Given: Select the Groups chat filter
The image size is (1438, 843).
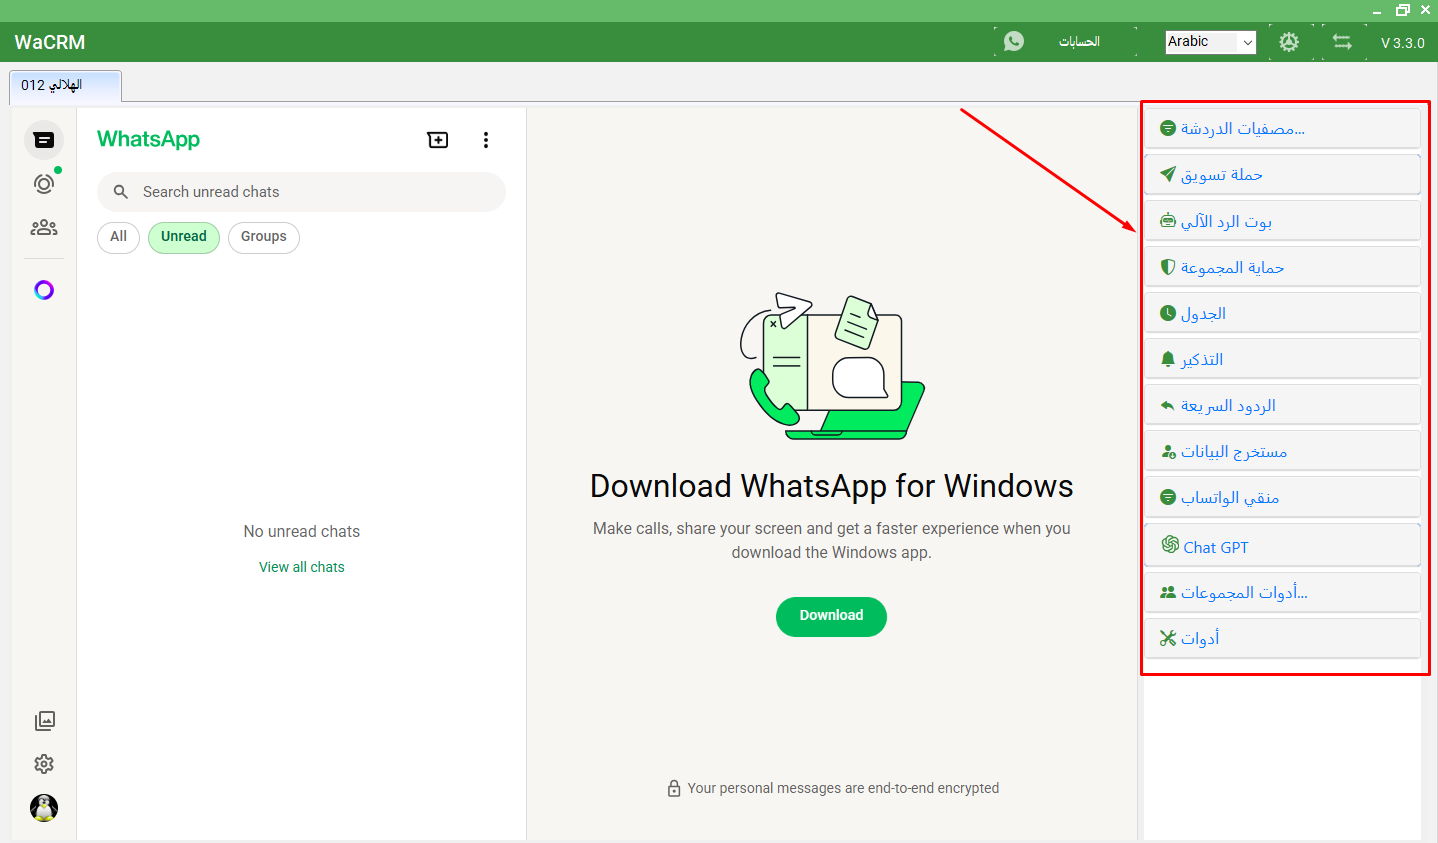Looking at the screenshot, I should [264, 237].
